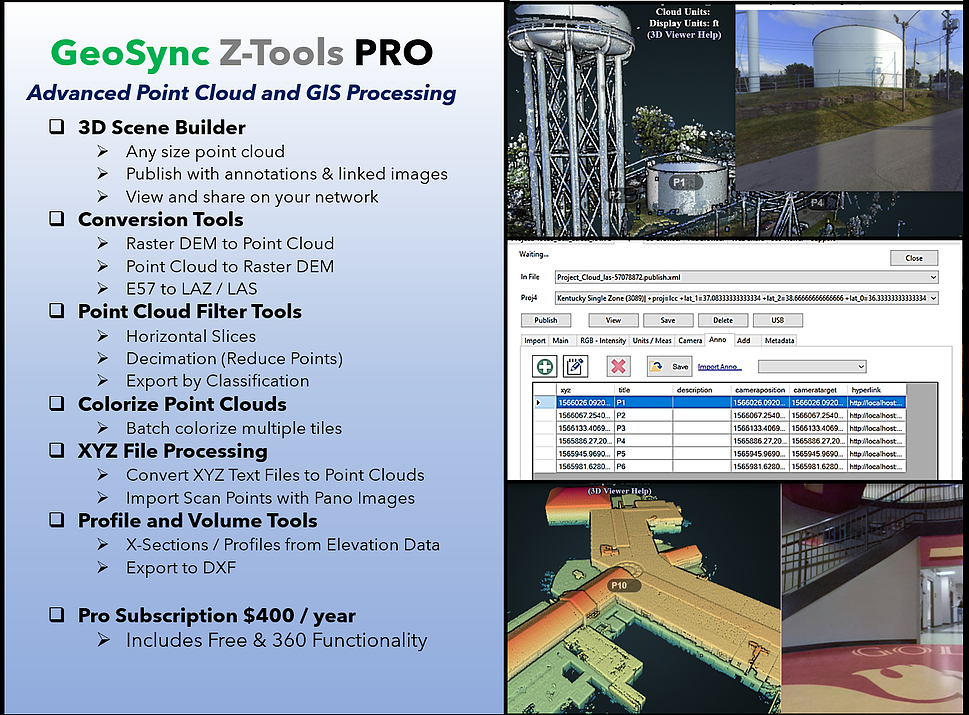Click the green plus add annotation icon
This screenshot has height=715, width=969.
click(x=544, y=366)
